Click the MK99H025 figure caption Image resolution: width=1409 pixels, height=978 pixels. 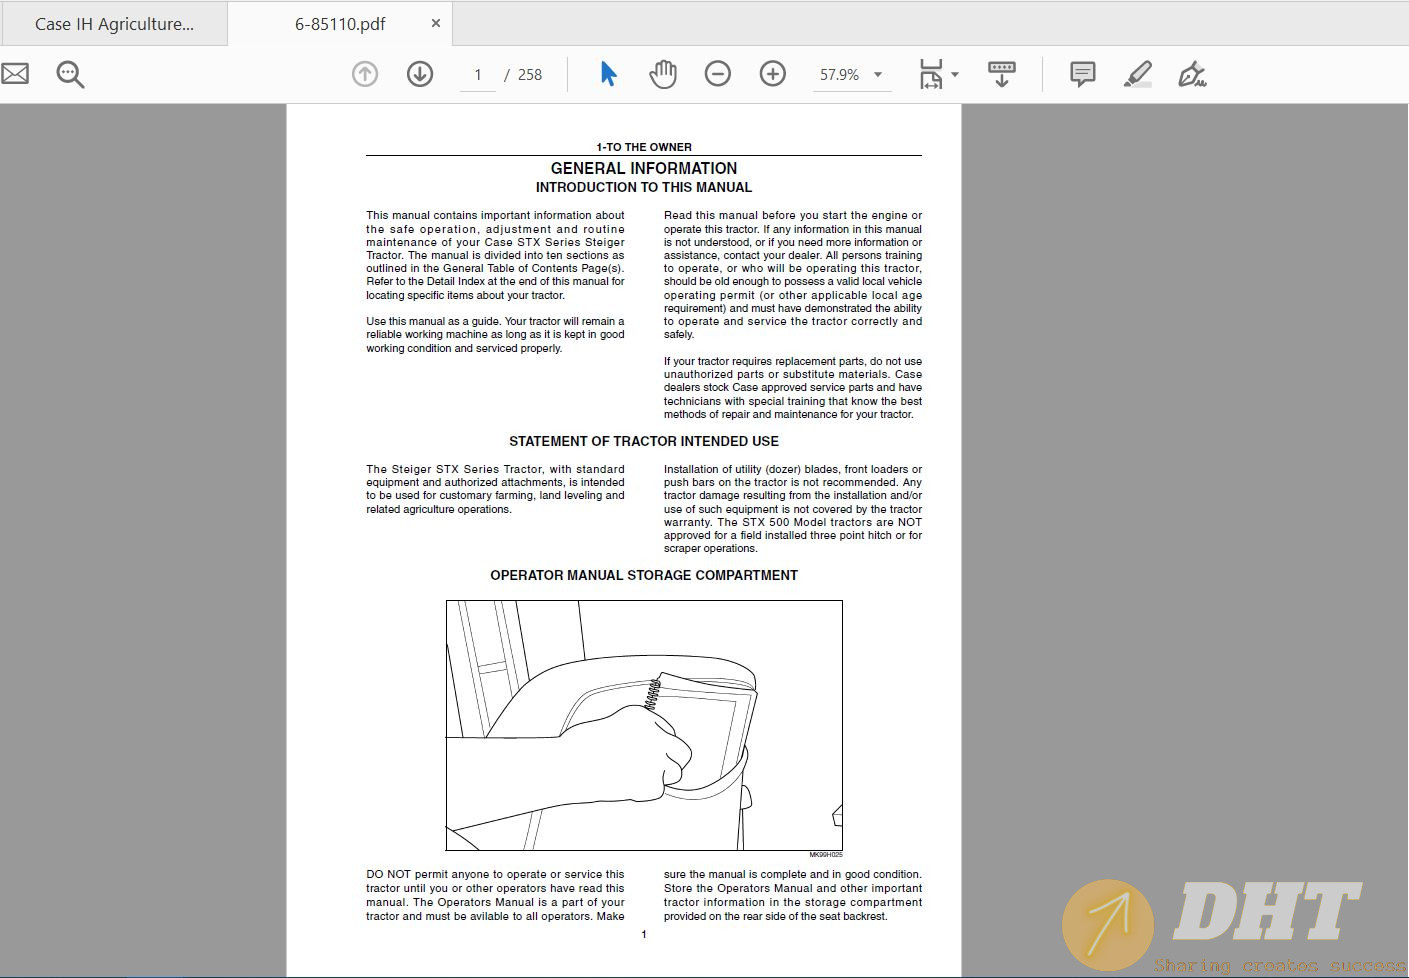pyautogui.click(x=826, y=855)
